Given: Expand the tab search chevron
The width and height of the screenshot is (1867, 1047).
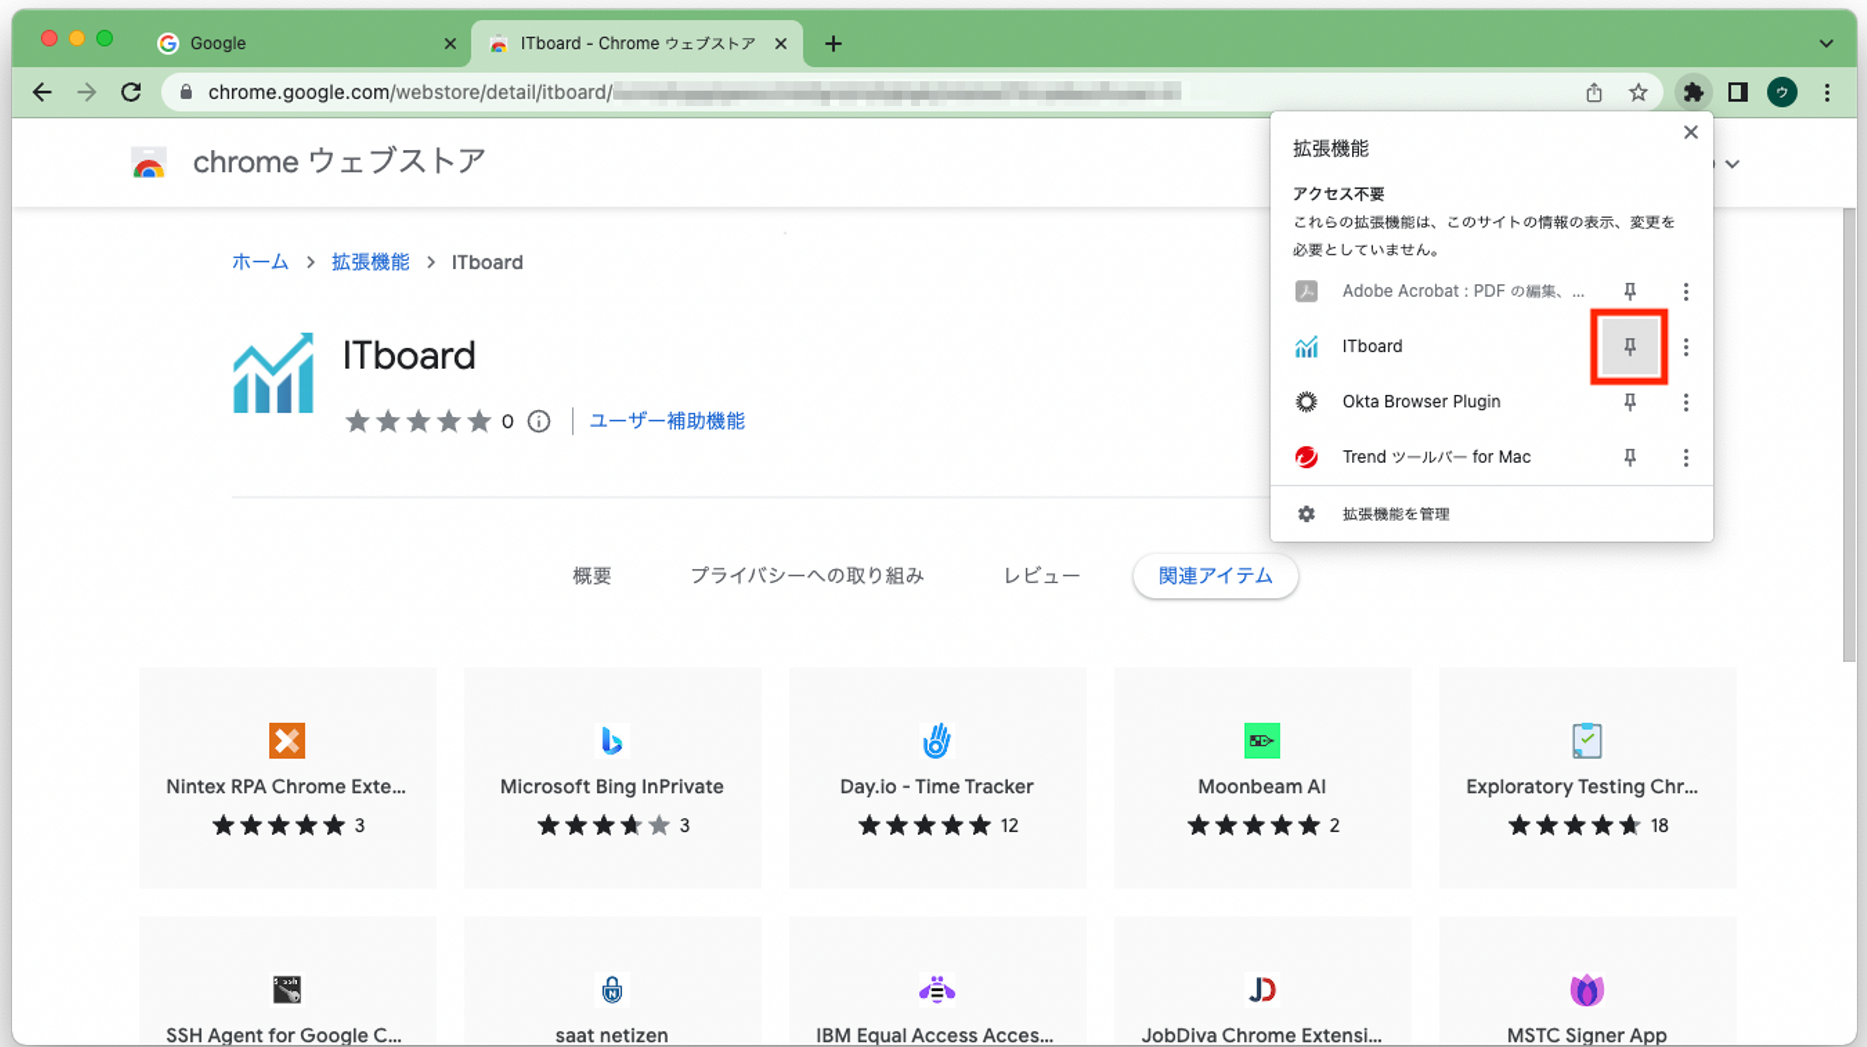Looking at the screenshot, I should [x=1826, y=43].
